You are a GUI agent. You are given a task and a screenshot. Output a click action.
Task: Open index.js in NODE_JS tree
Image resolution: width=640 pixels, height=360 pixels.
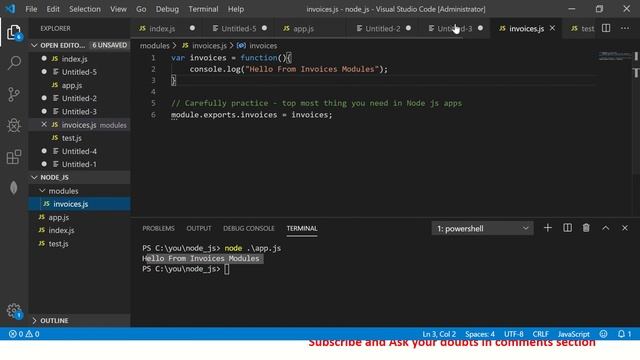click(x=79, y=231)
